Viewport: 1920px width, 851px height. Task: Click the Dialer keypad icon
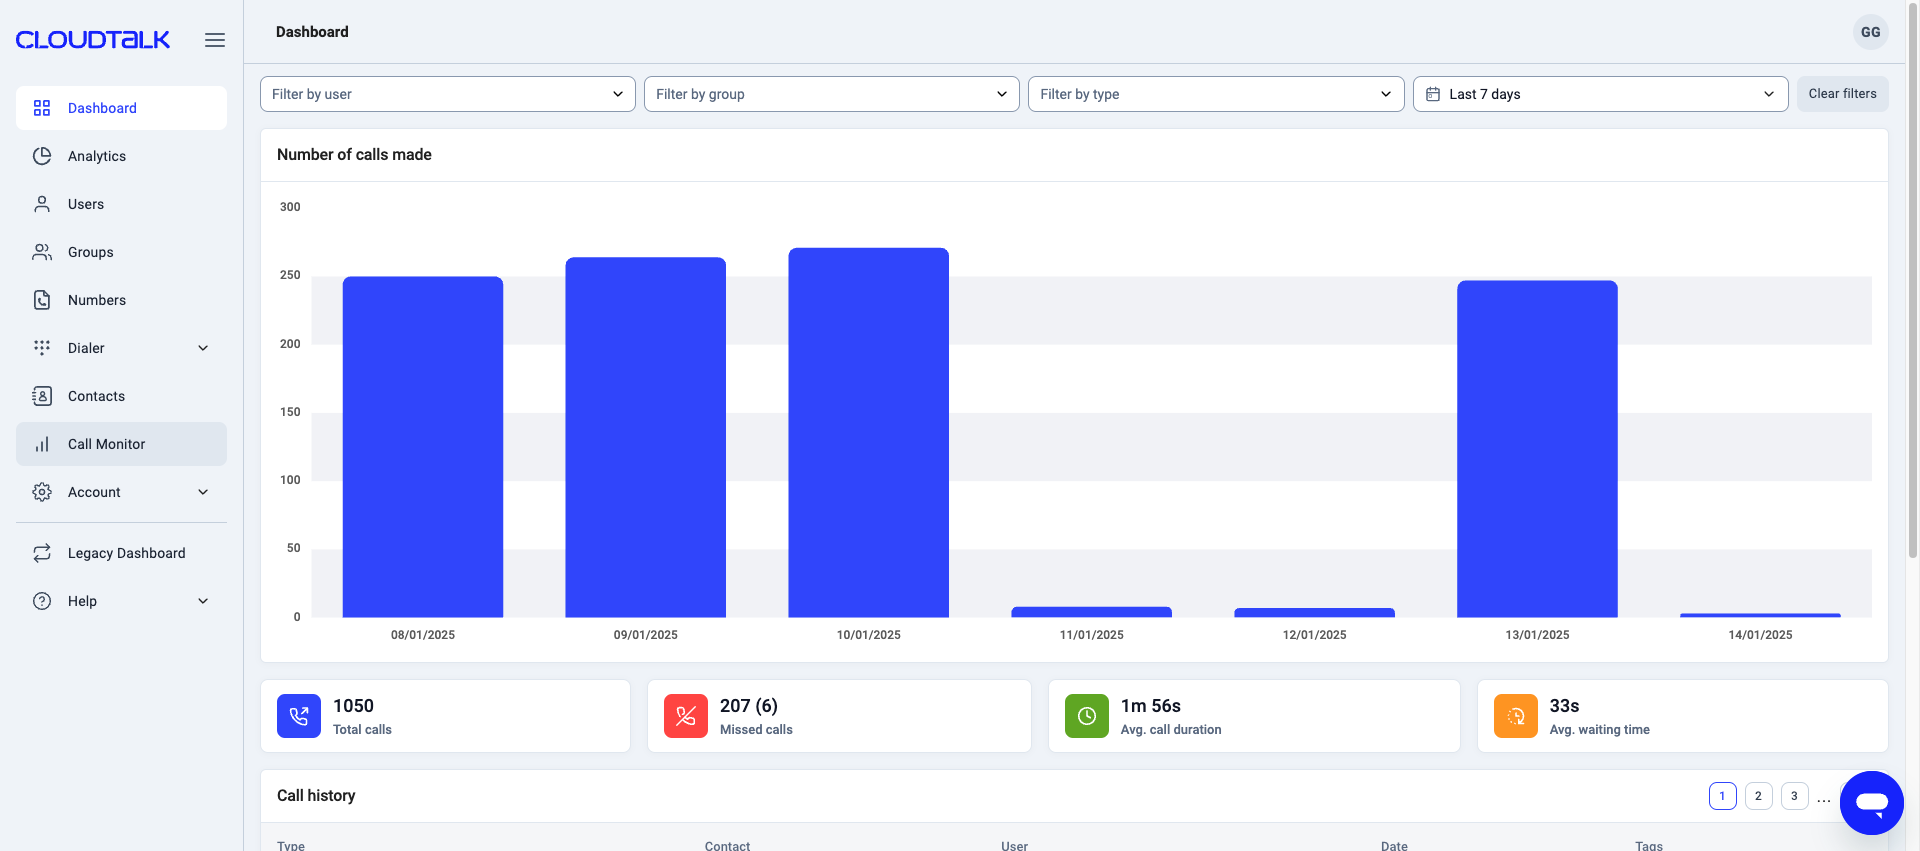42,348
